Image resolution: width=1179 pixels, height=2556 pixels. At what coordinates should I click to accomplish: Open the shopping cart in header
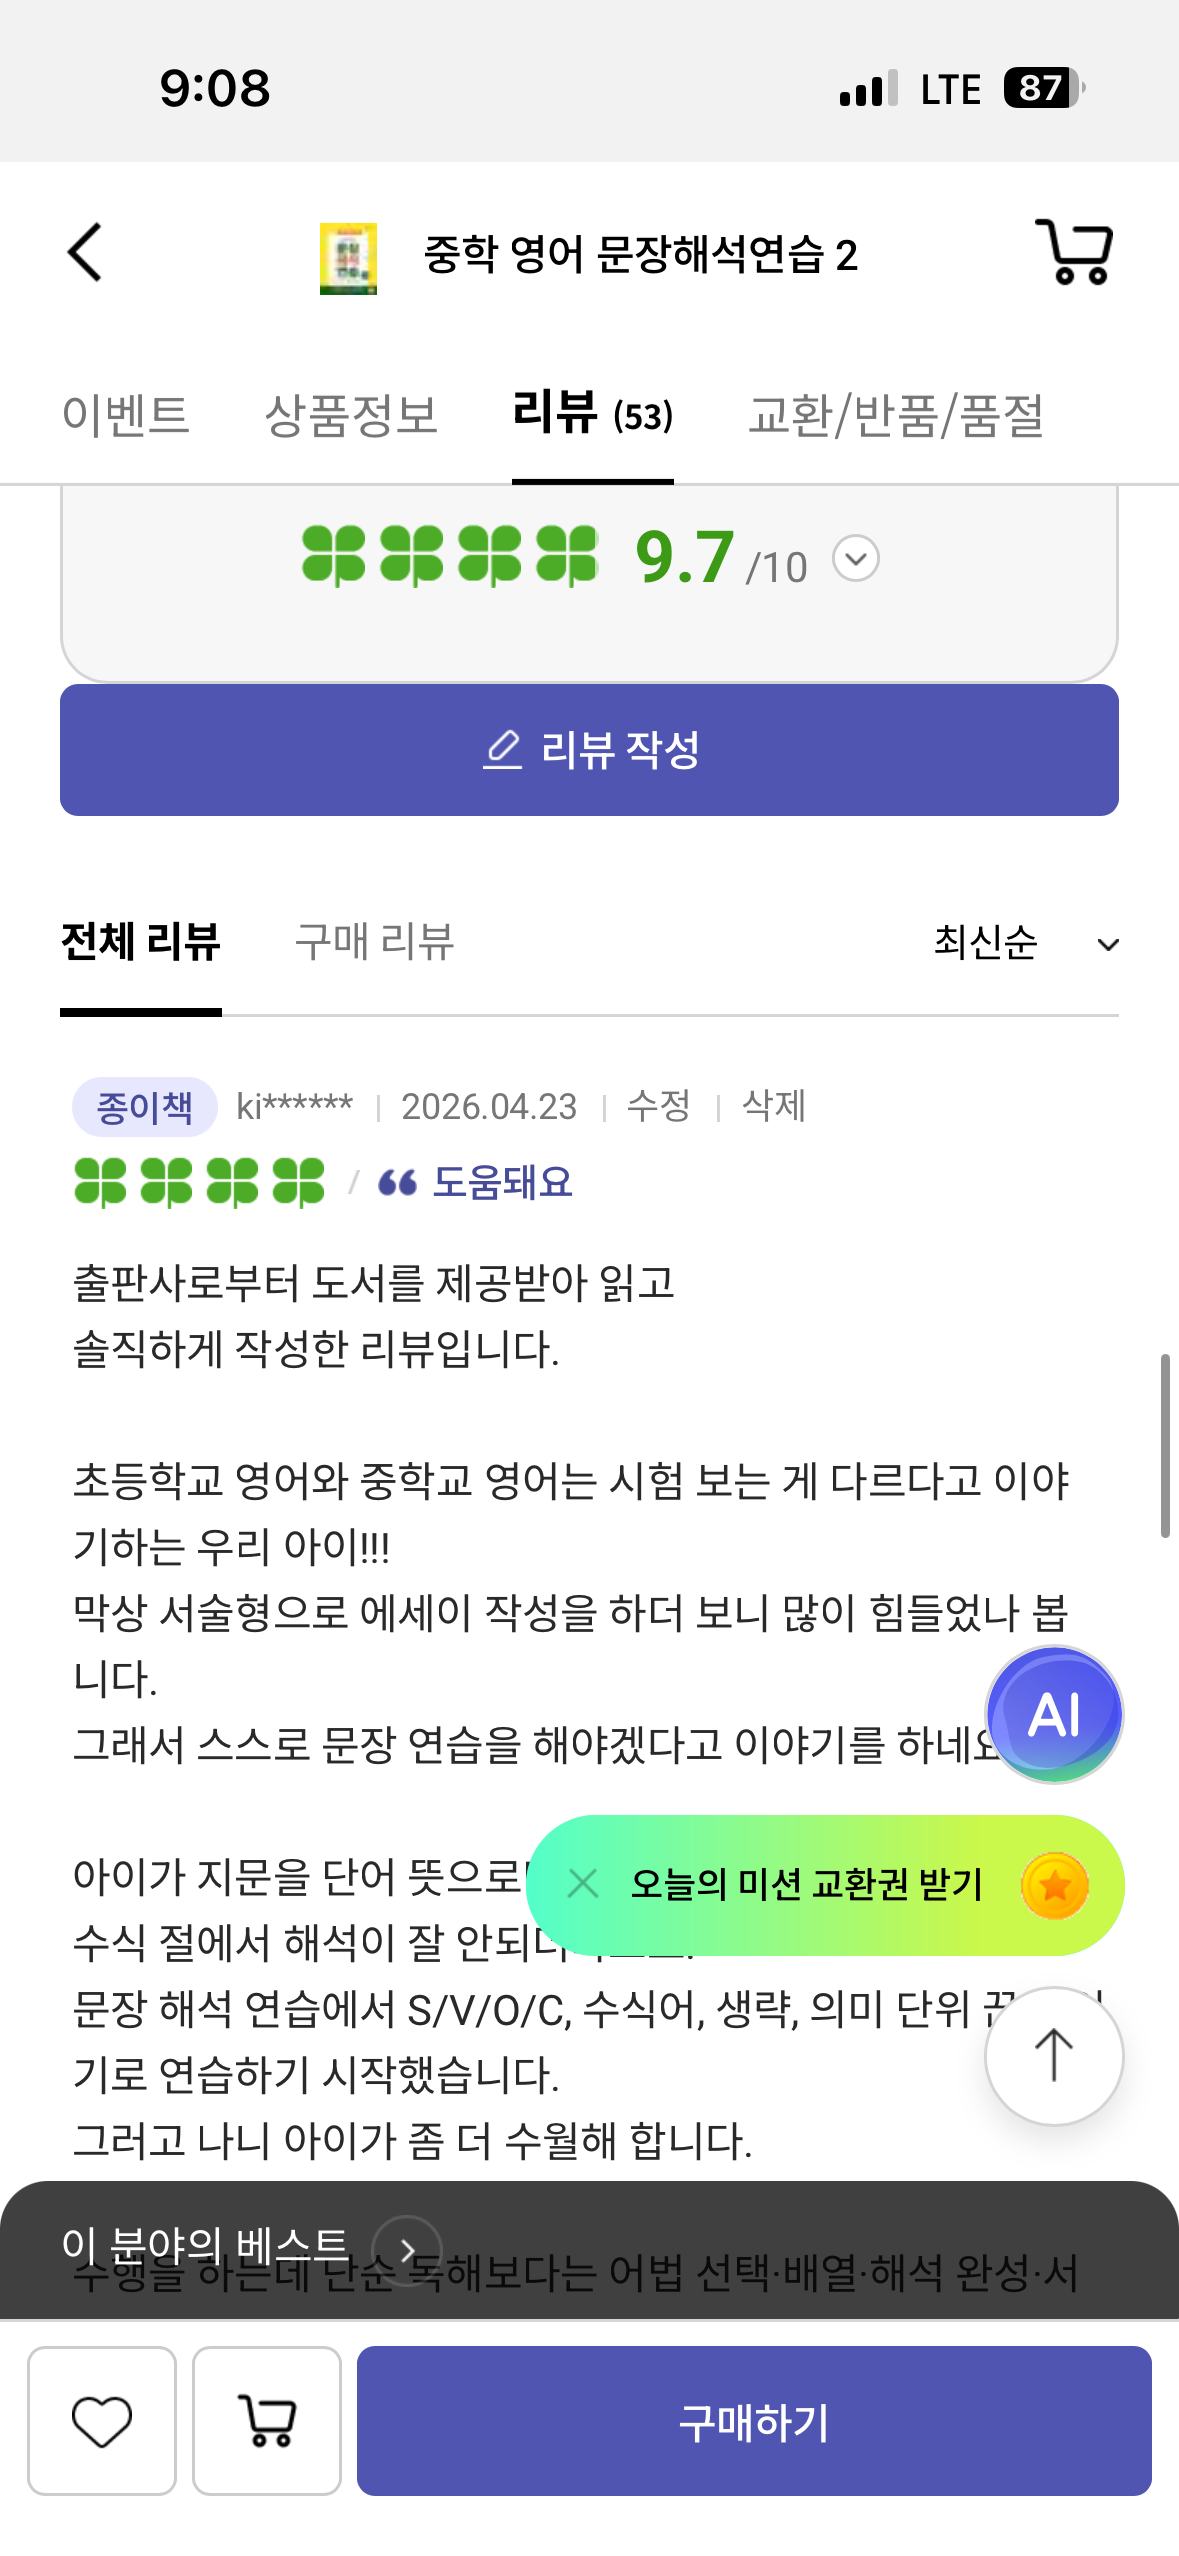(x=1075, y=252)
